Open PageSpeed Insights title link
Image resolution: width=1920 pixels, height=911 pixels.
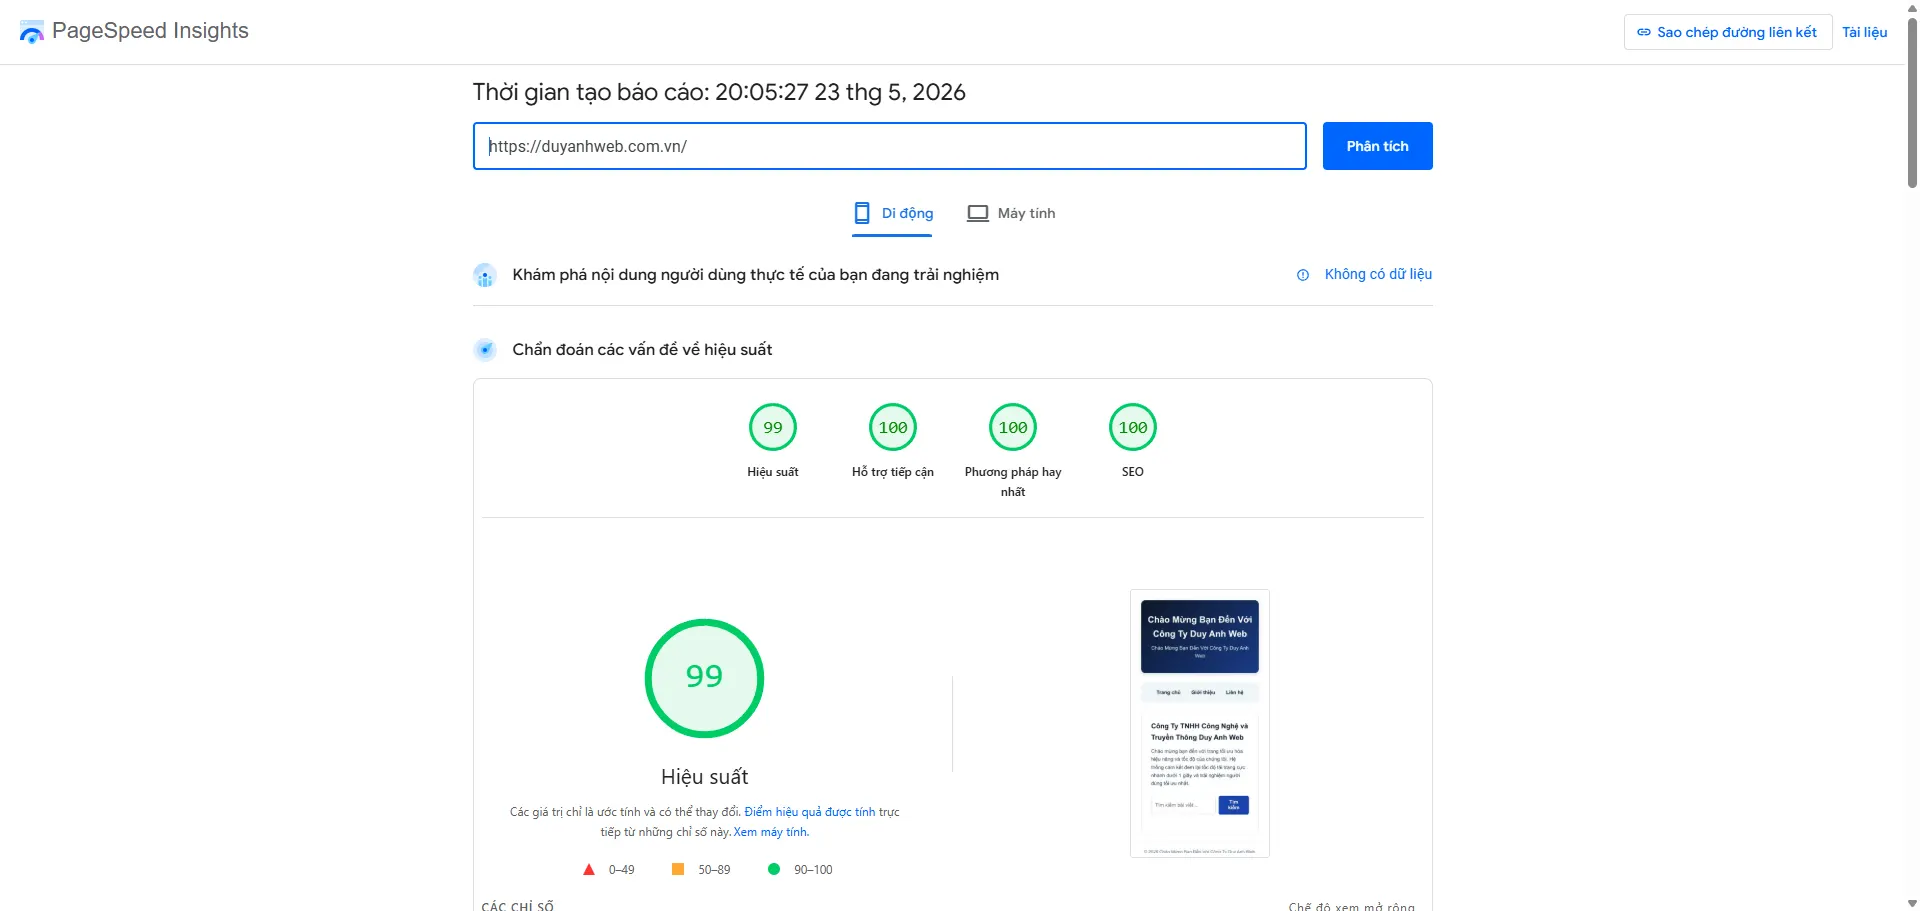point(150,31)
